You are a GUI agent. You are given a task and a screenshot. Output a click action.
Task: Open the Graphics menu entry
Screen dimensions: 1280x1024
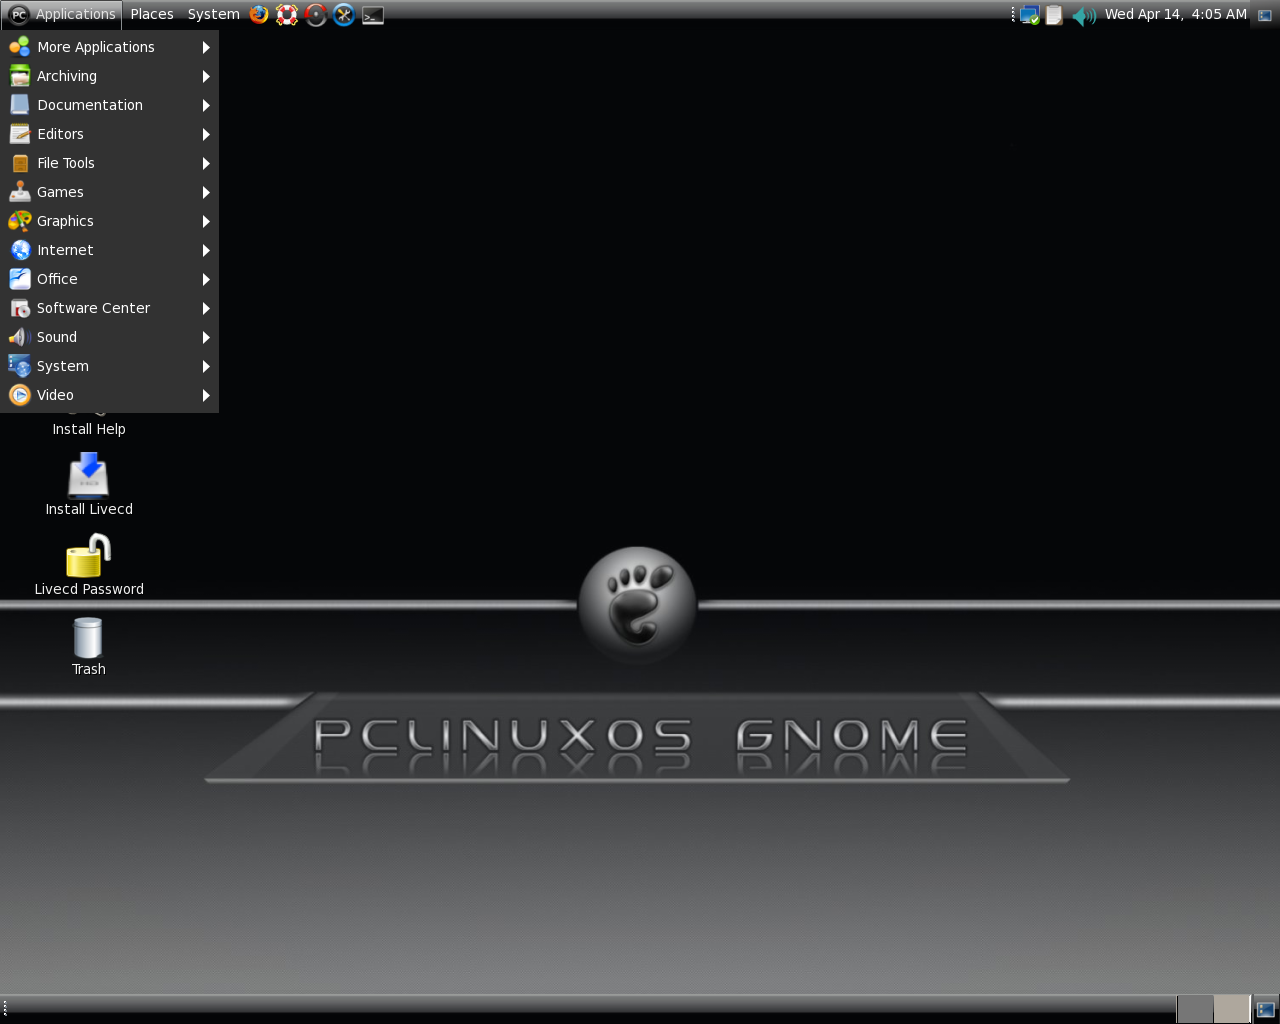[110, 221]
